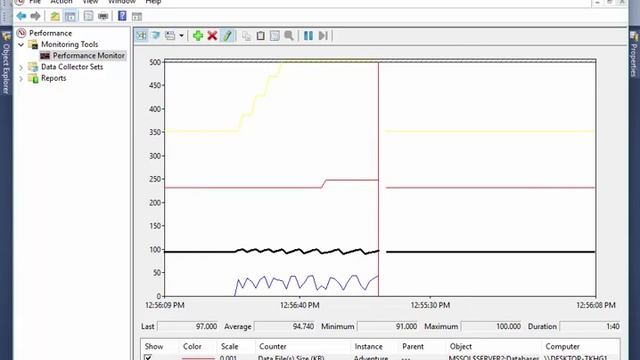Click the Minimum value field 91.000
640x360 pixels.
point(388,327)
